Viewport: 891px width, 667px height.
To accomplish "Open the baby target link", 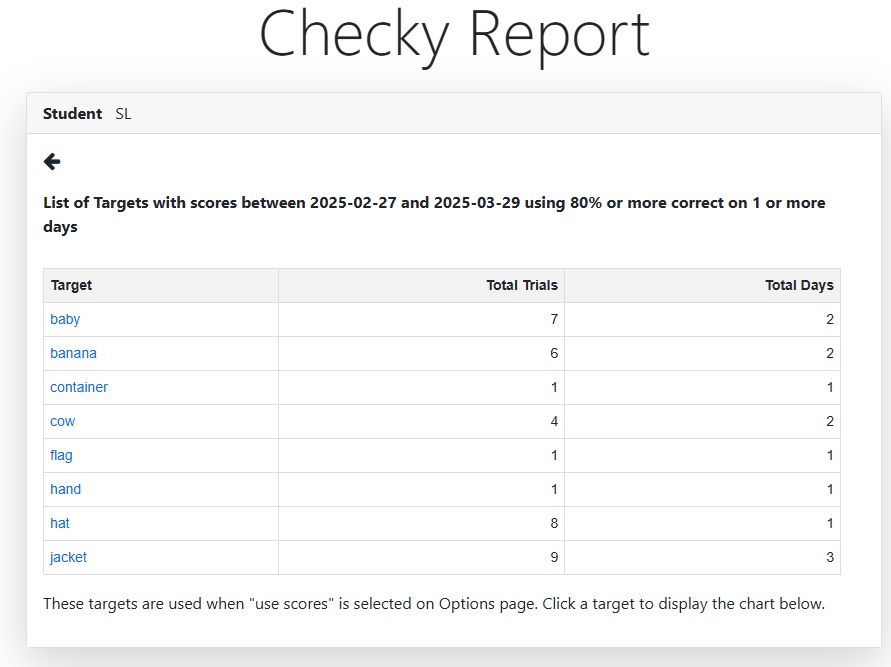I will 65,319.
